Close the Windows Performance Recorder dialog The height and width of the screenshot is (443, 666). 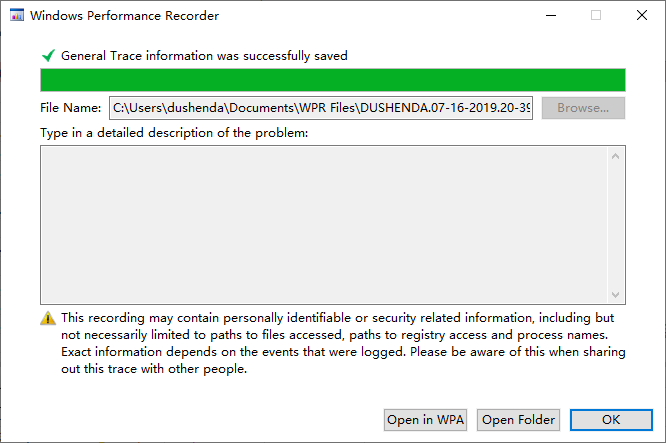[x=642, y=16]
